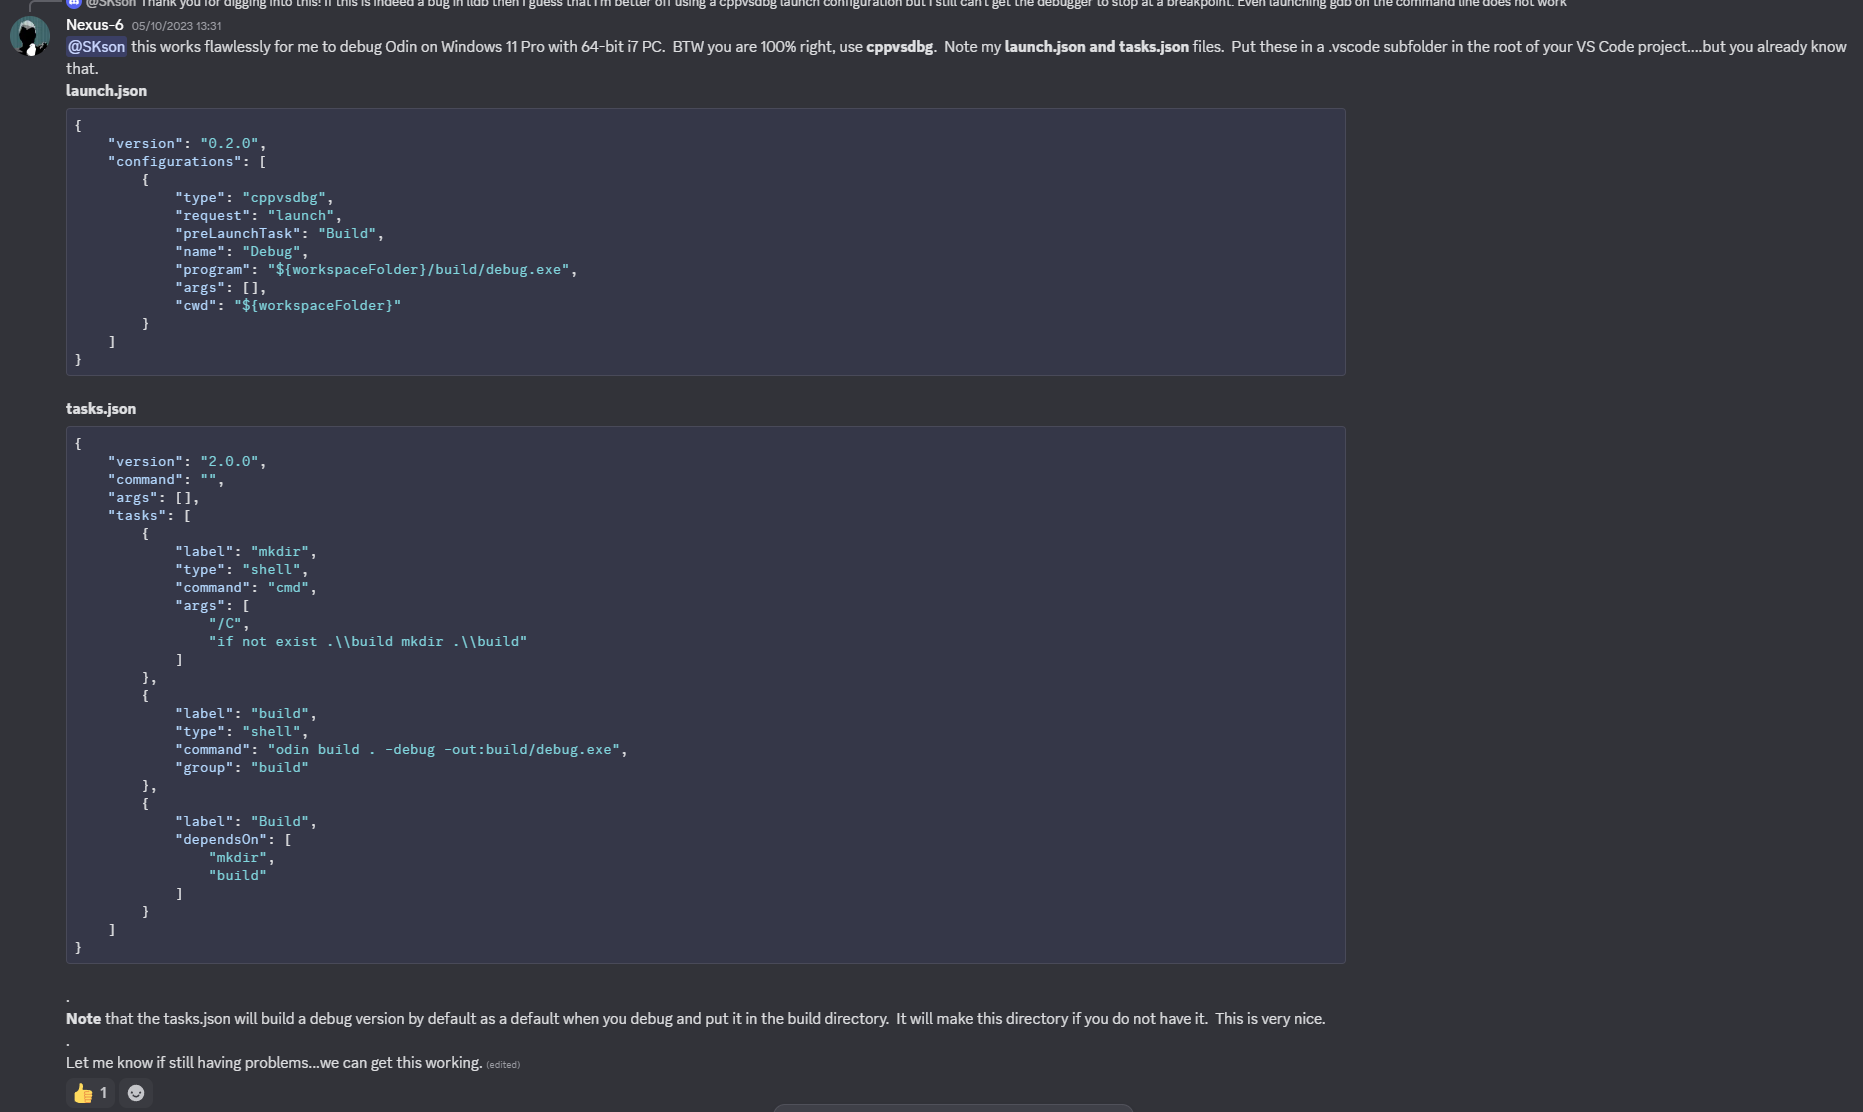The image size is (1863, 1112).
Task: Add a thumbs up reaction
Action: click(90, 1093)
